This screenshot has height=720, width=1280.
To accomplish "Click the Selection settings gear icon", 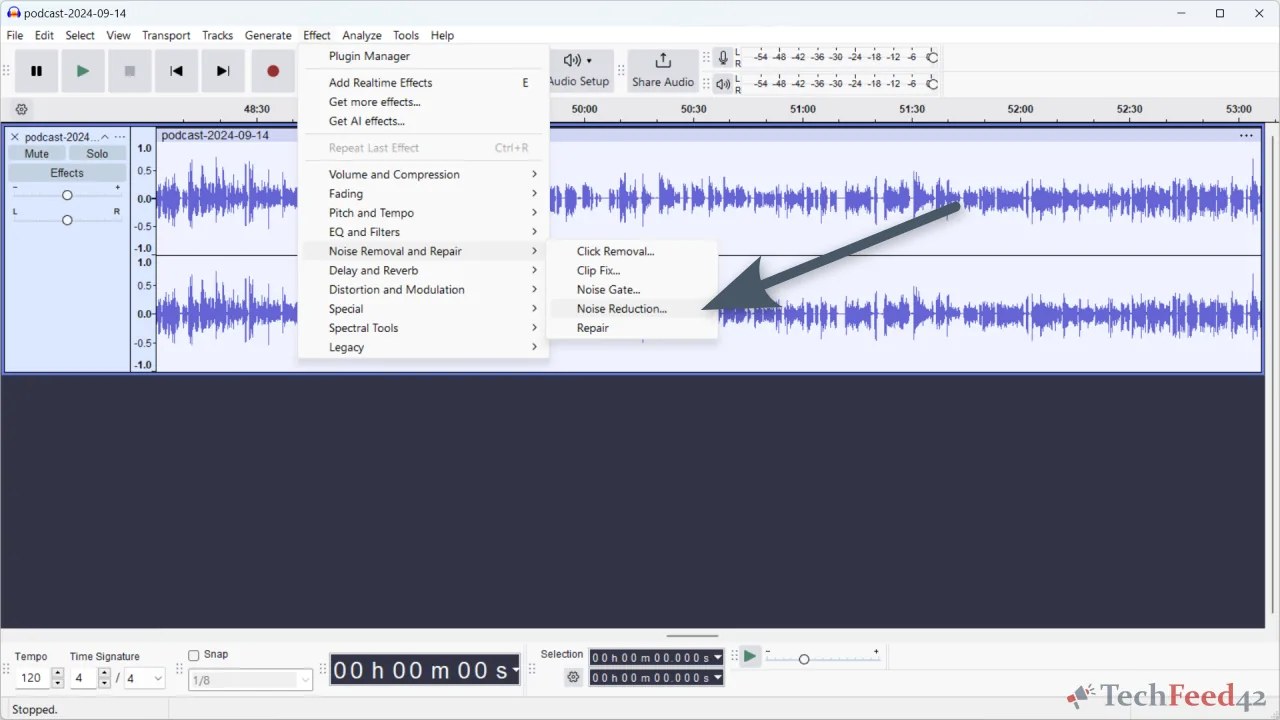I will [x=573, y=677].
